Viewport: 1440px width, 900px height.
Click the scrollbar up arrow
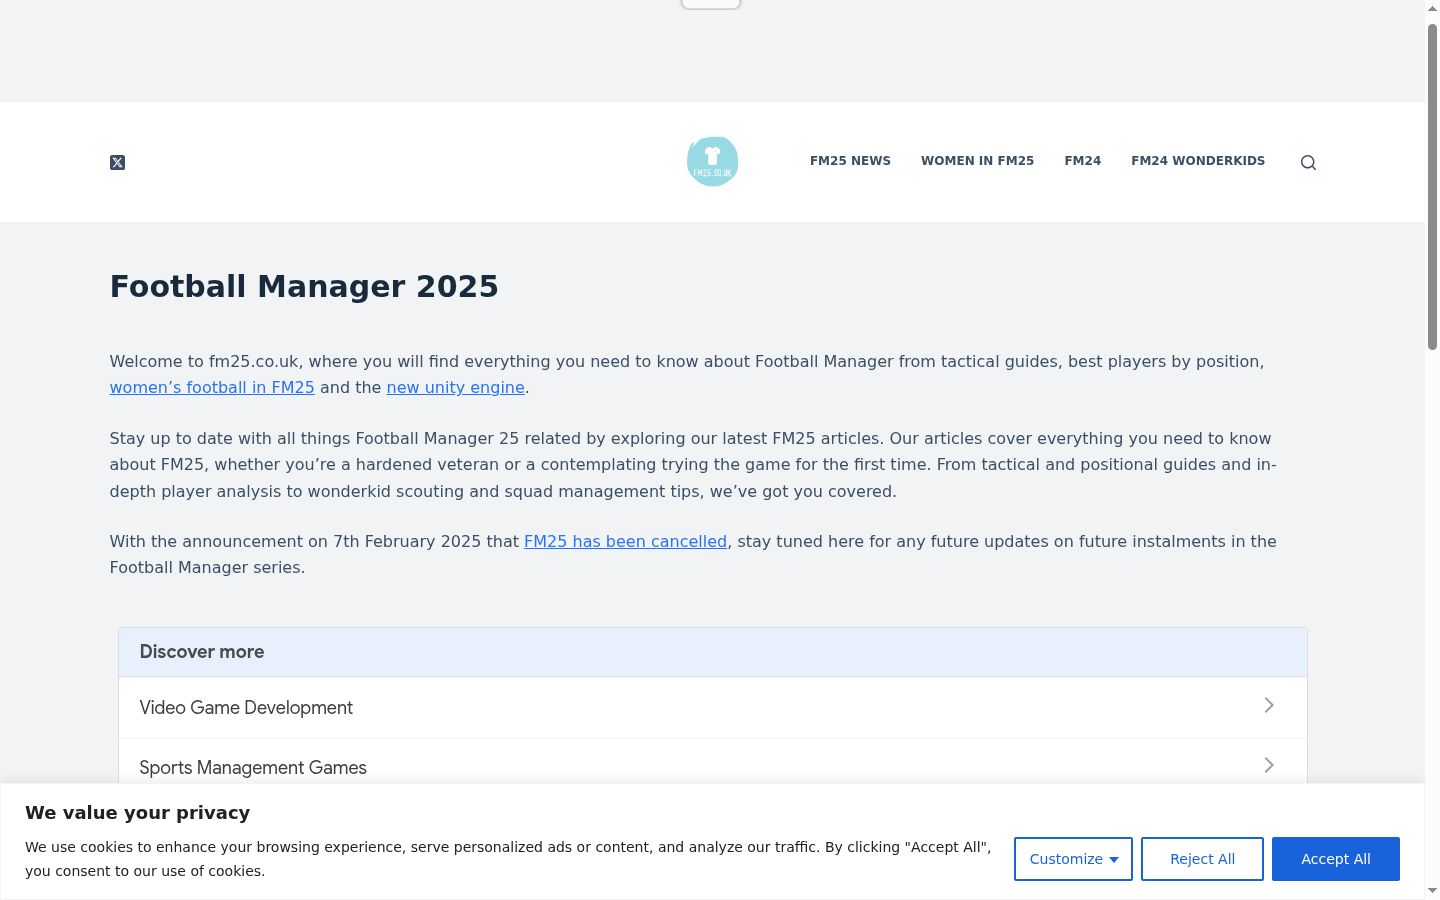tap(1432, 8)
